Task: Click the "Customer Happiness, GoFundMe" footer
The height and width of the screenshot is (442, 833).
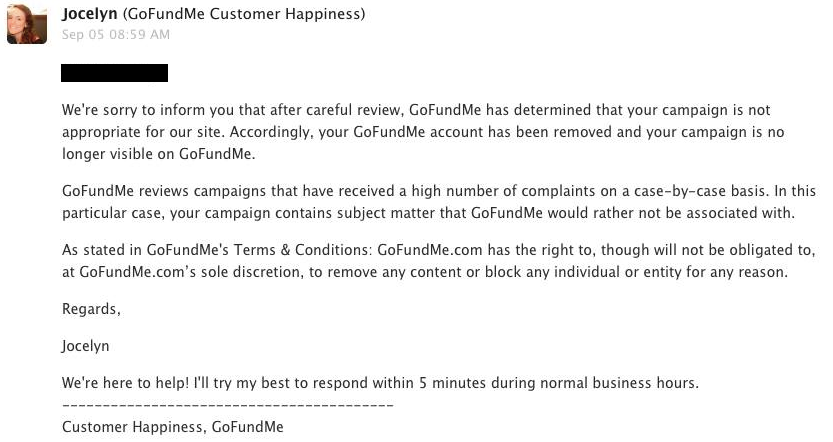Action: coord(173,427)
